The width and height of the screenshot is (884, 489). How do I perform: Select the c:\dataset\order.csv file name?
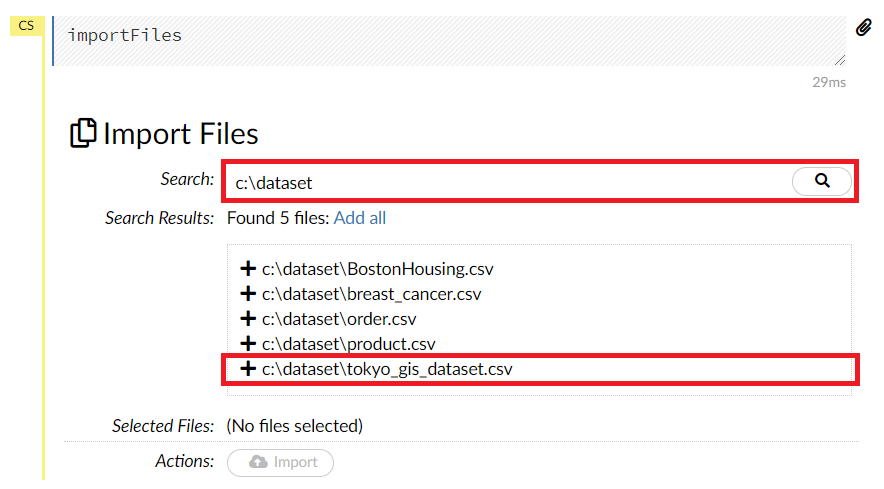pos(339,319)
